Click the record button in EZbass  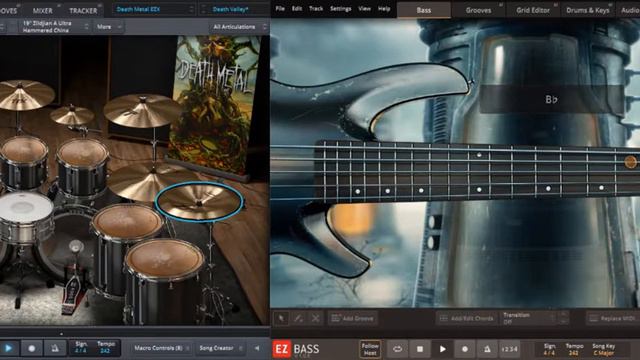click(x=465, y=349)
